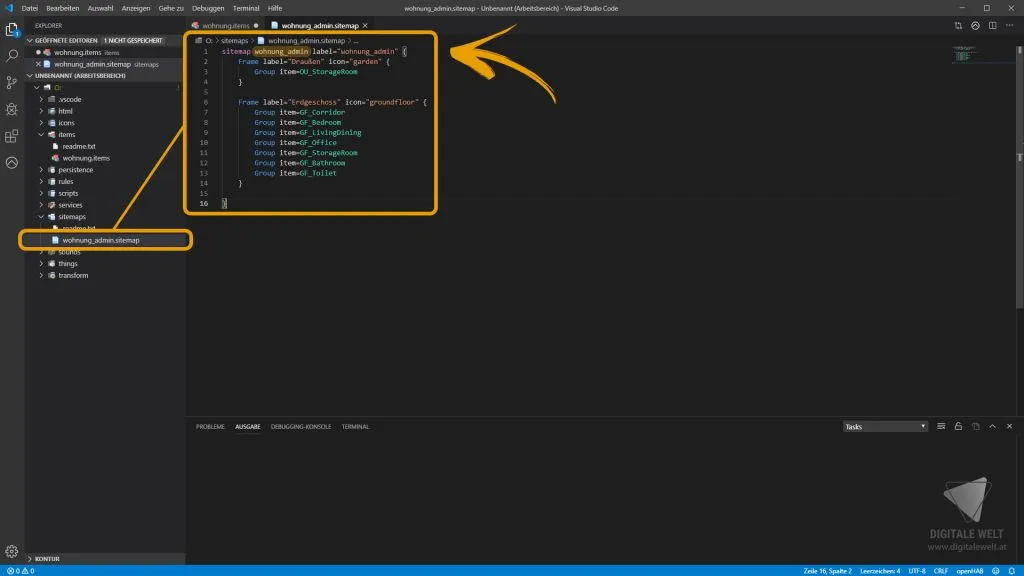Click the compare changes icon in editor toolbar

958,25
